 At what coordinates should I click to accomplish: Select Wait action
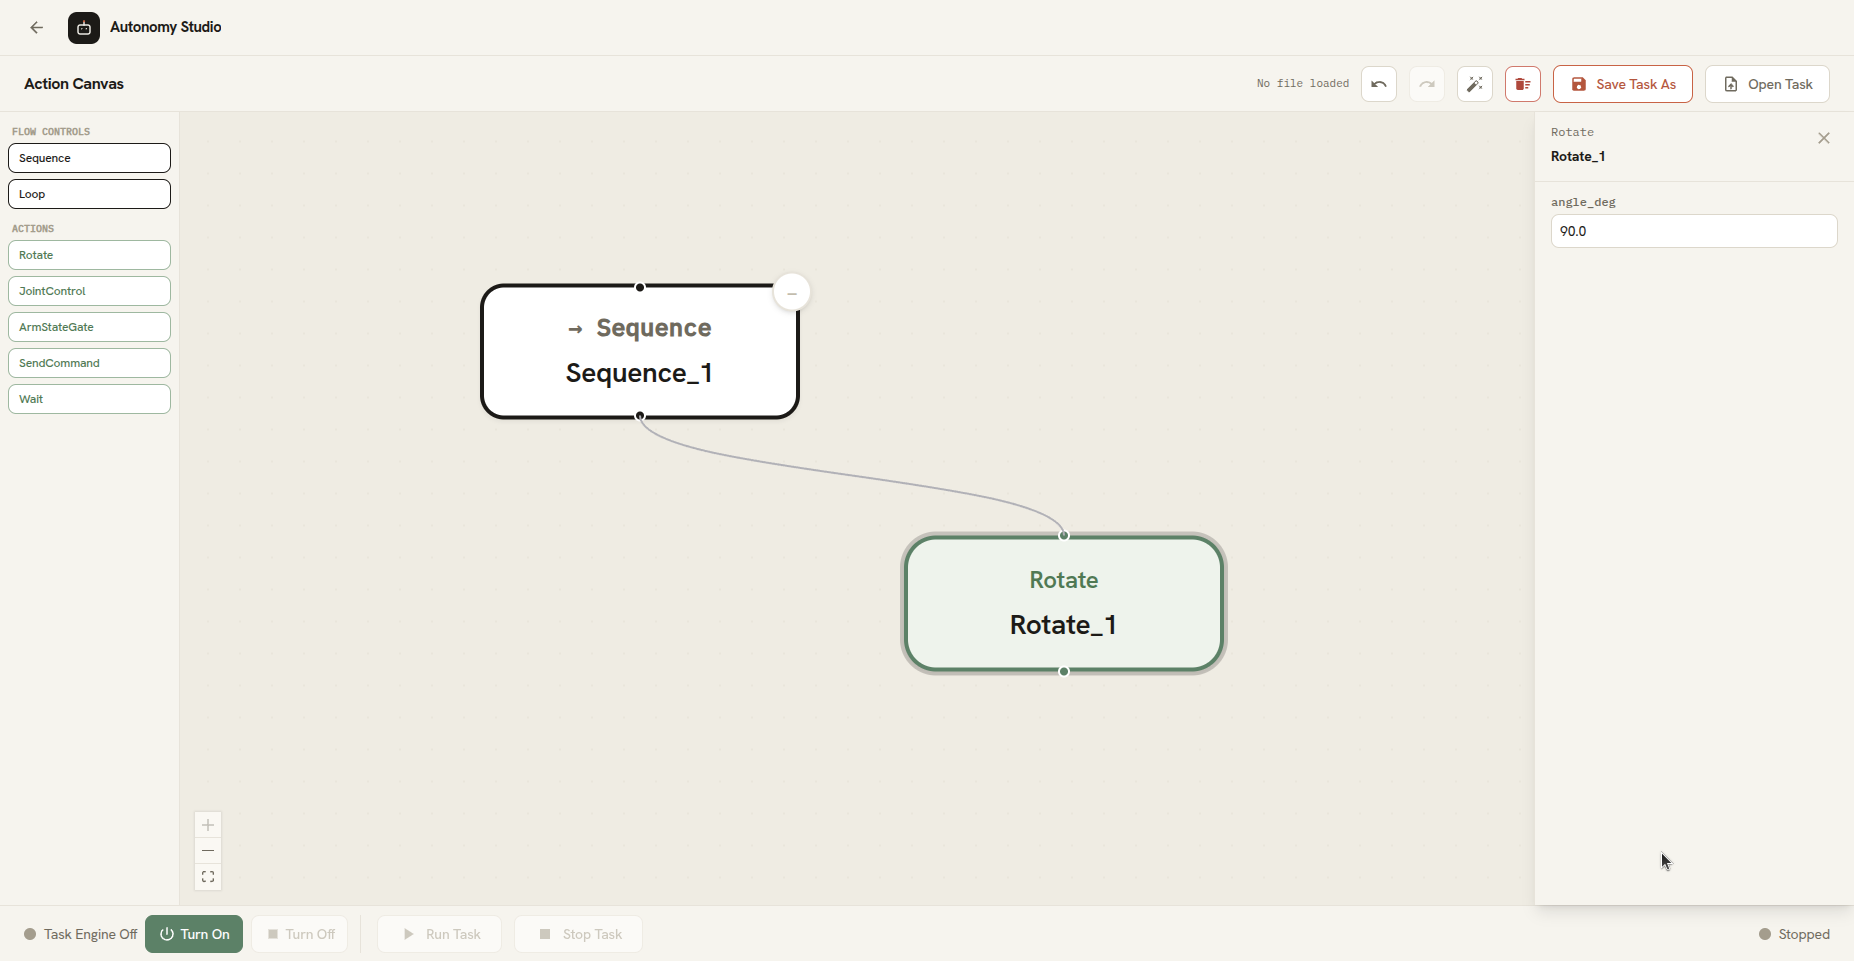(x=89, y=399)
